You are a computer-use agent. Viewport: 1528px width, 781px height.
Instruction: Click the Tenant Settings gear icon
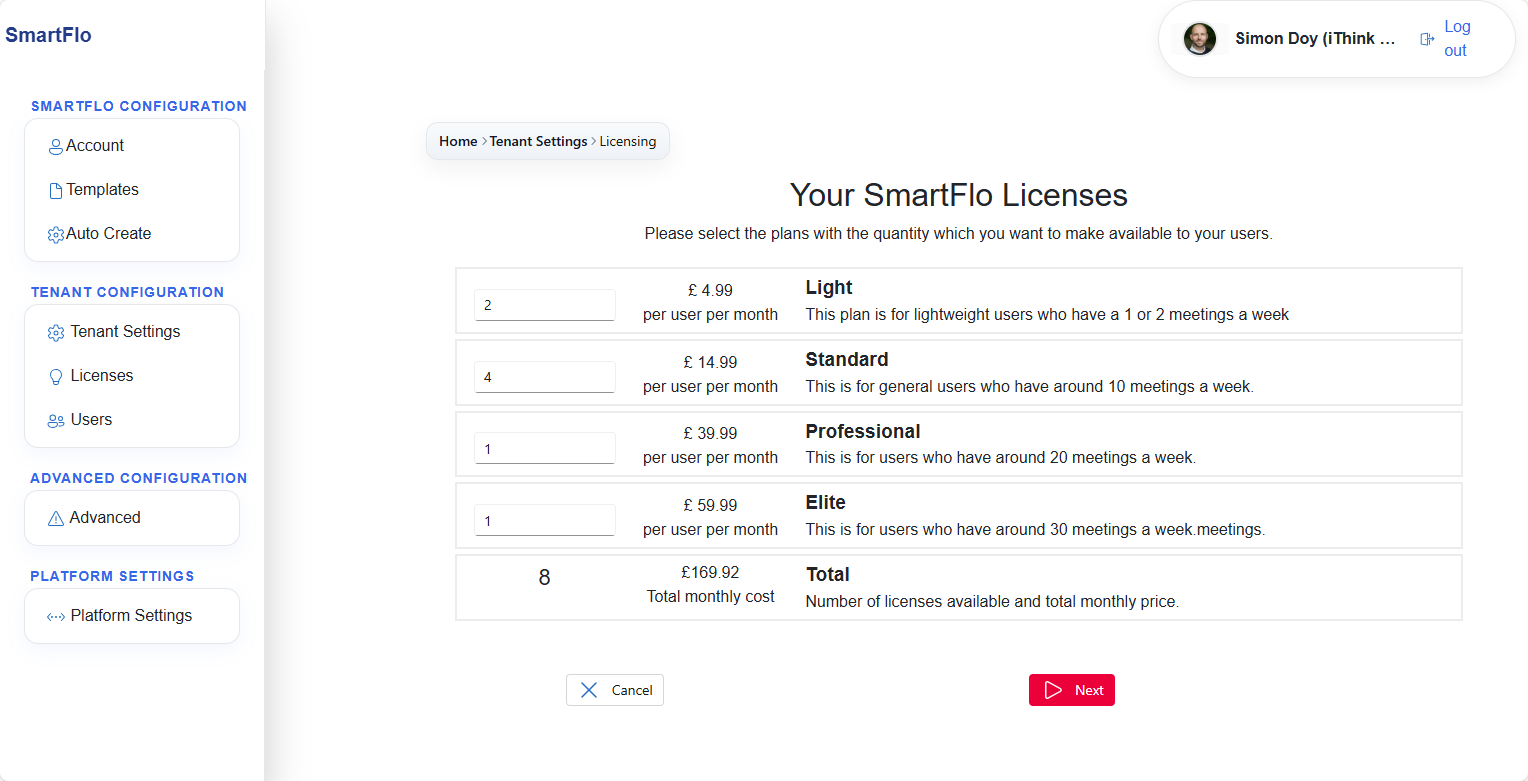pyautogui.click(x=56, y=333)
